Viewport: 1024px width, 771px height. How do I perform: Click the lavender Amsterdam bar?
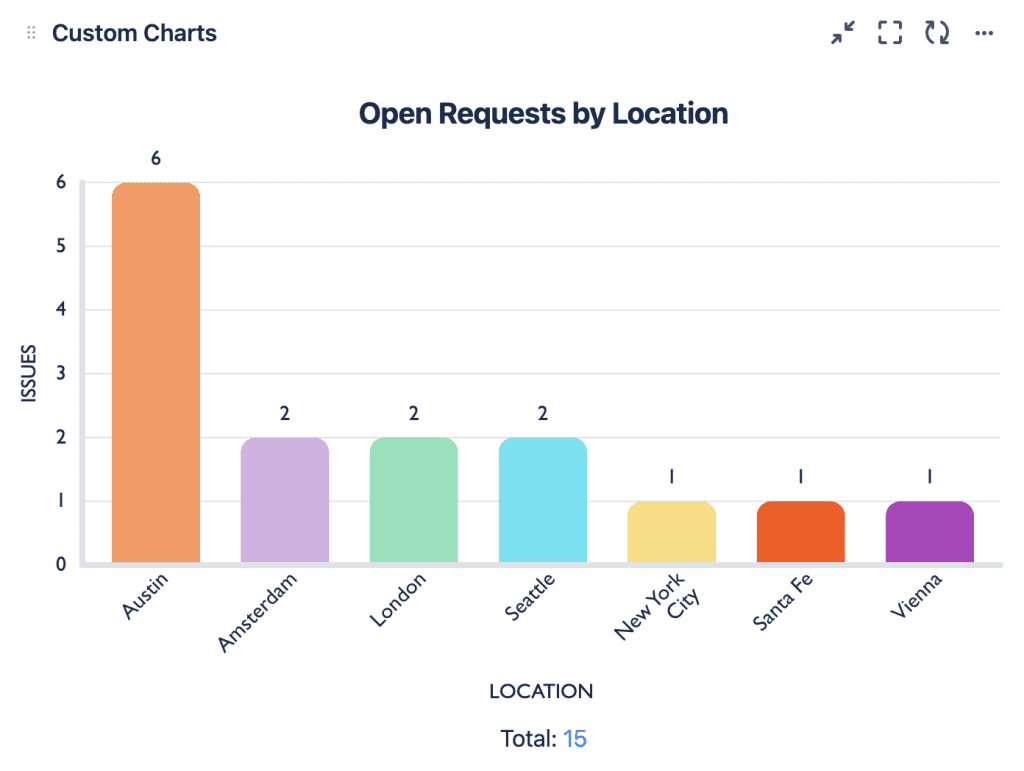click(285, 500)
